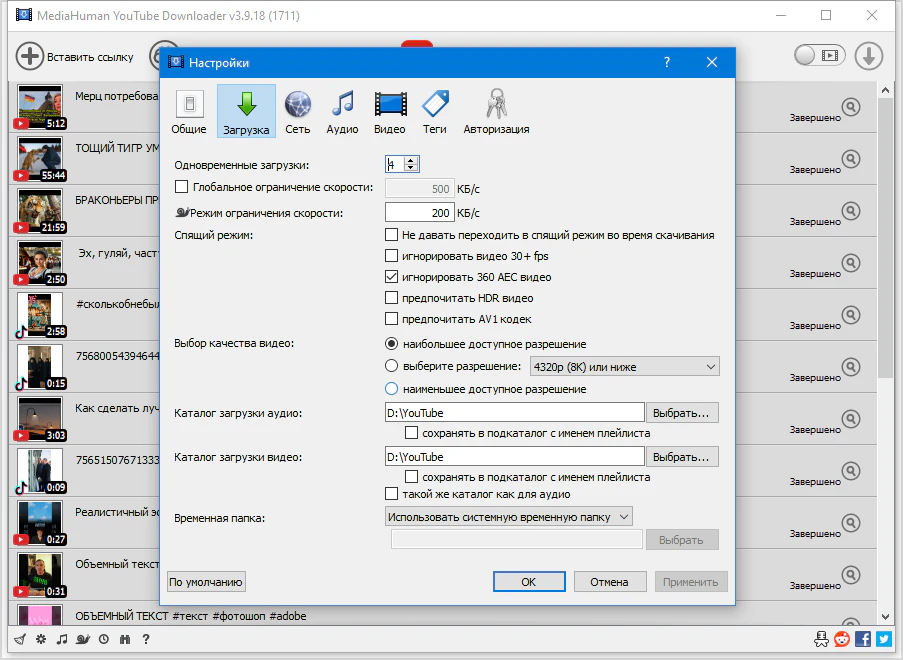Image resolution: width=903 pixels, height=660 pixels.
Task: Click the Вставить ссылку plus icon
Action: 29,56
